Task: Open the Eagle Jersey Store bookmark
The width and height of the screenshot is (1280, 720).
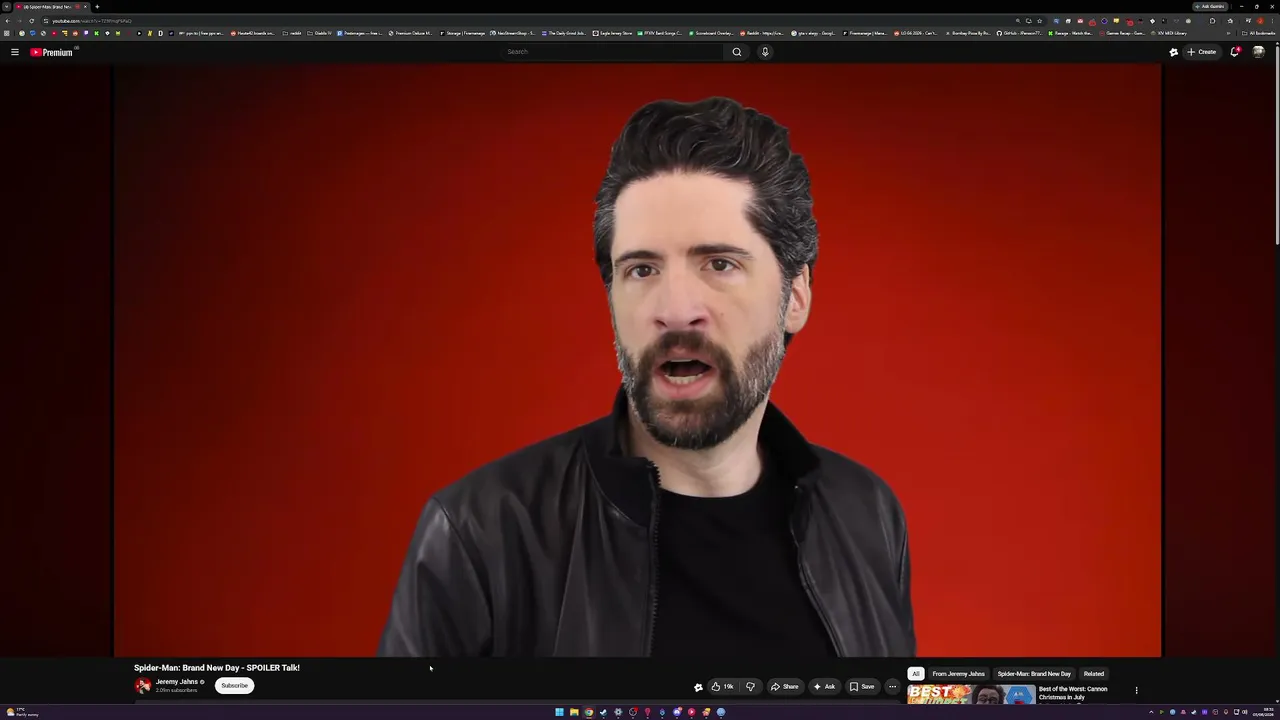Action: pos(612,33)
